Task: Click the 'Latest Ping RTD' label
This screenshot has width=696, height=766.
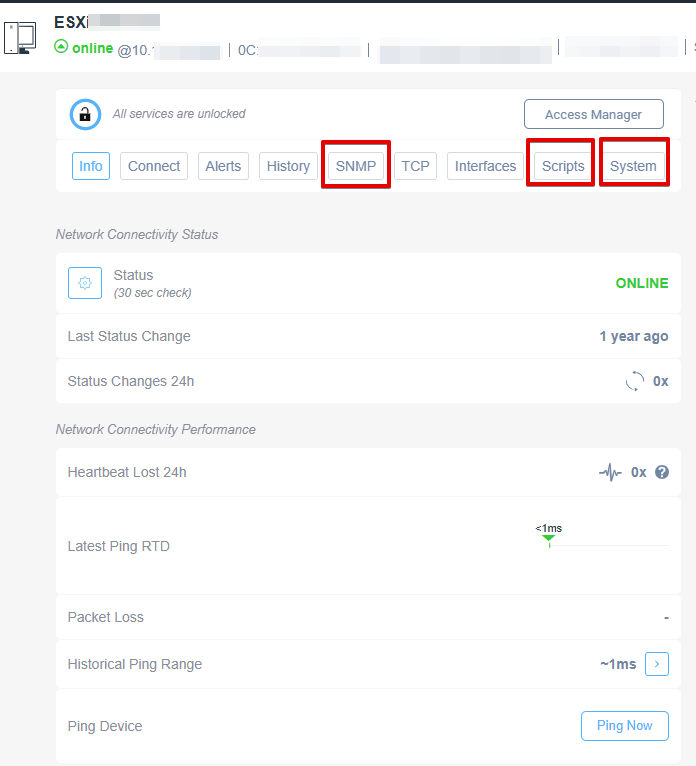Action: [x=118, y=546]
